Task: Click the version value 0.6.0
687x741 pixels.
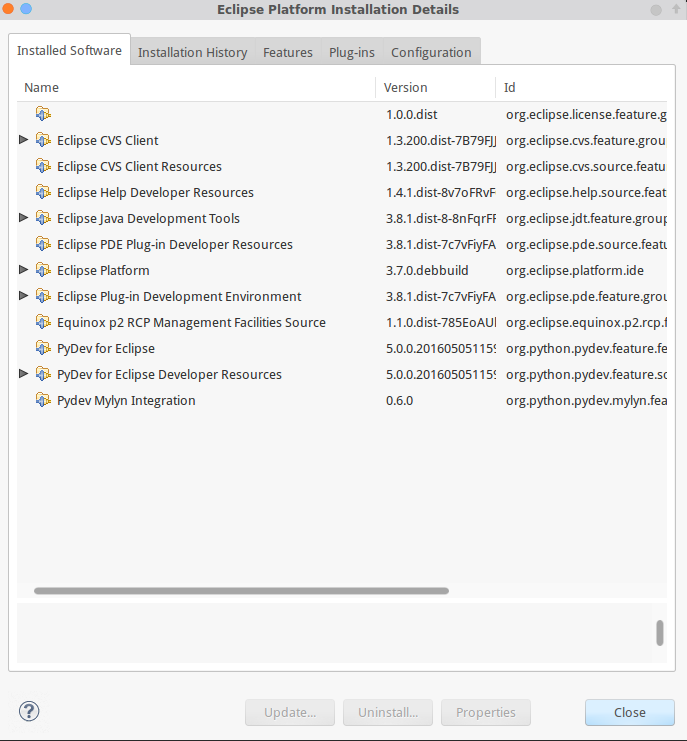Action: pyautogui.click(x=399, y=400)
